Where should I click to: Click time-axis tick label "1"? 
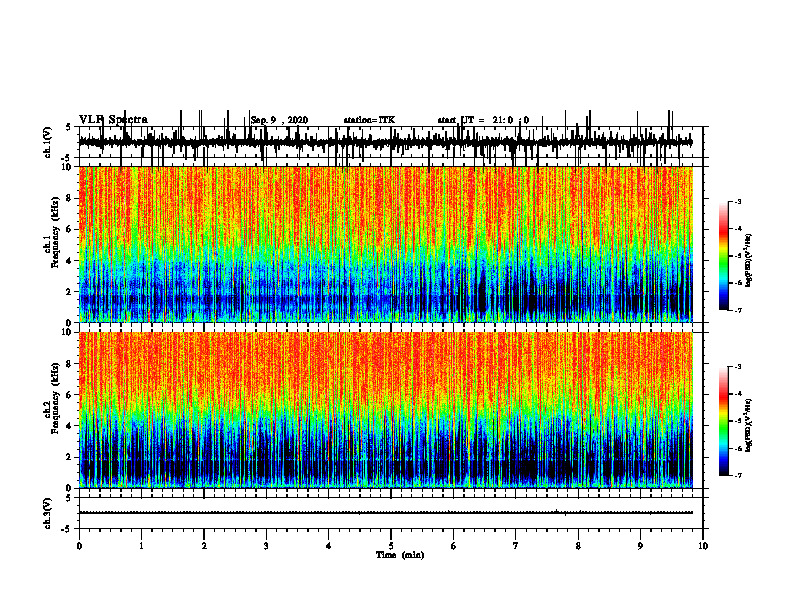click(141, 546)
